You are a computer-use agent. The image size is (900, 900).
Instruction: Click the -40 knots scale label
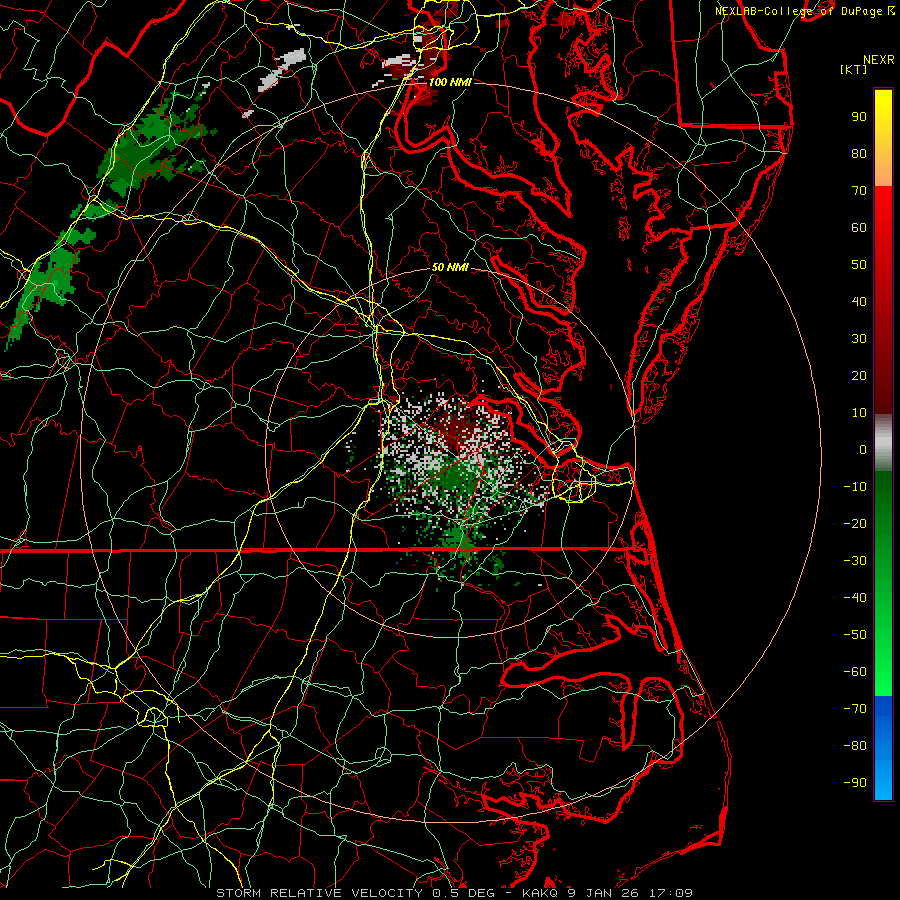tap(855, 598)
